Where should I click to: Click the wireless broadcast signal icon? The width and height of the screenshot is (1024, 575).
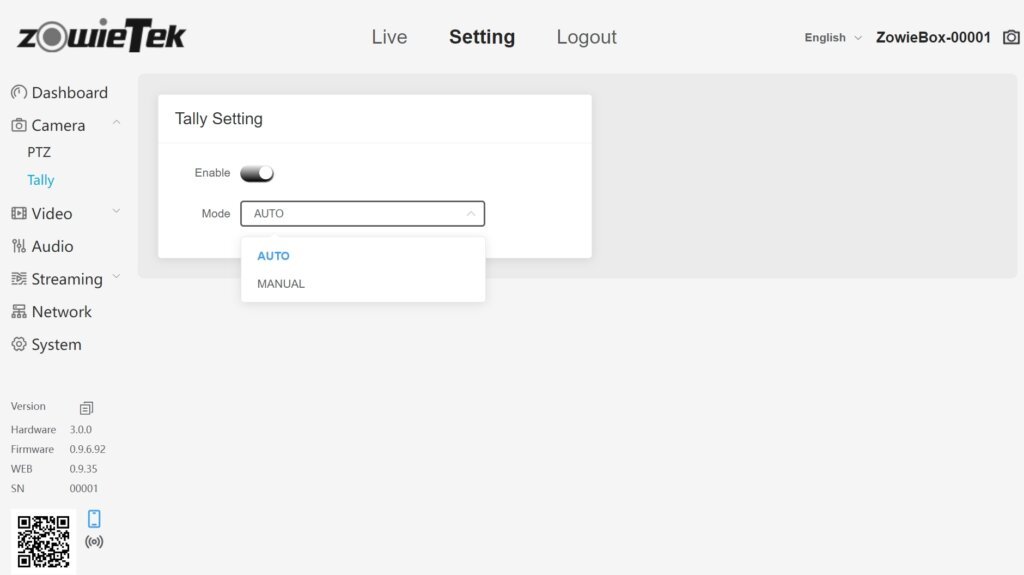[94, 542]
